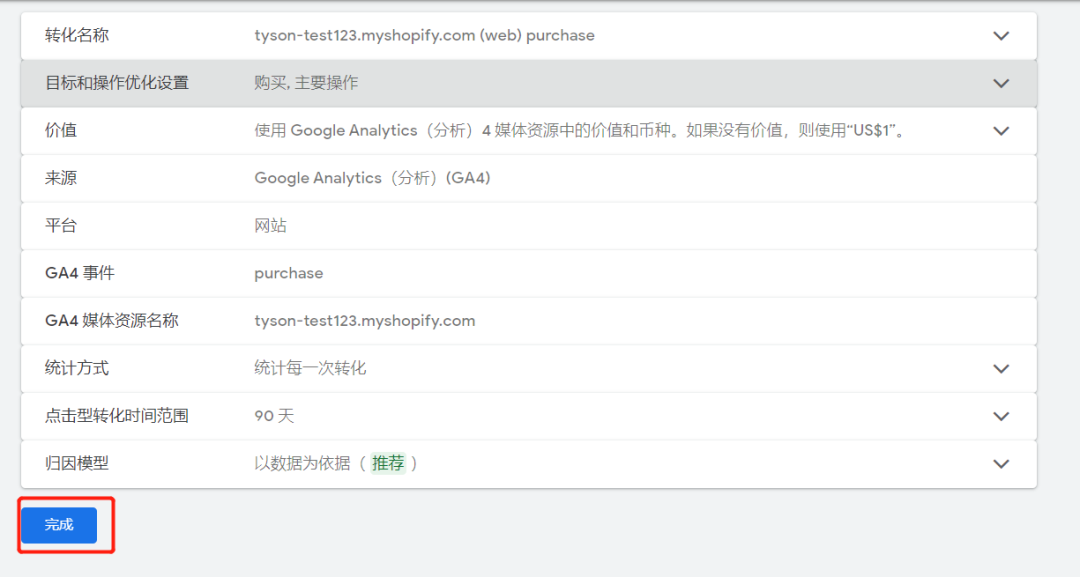This screenshot has height=577, width=1080.
Task: Click the 平台 row label
Action: pyautogui.click(x=61, y=226)
